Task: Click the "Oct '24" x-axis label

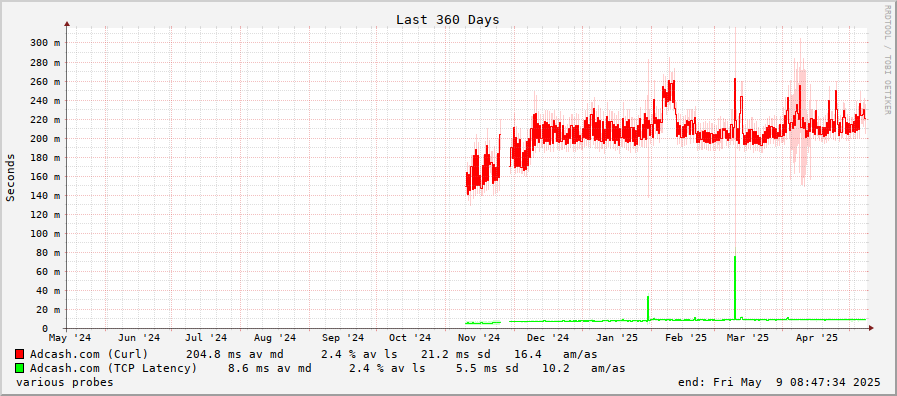Action: click(x=410, y=338)
